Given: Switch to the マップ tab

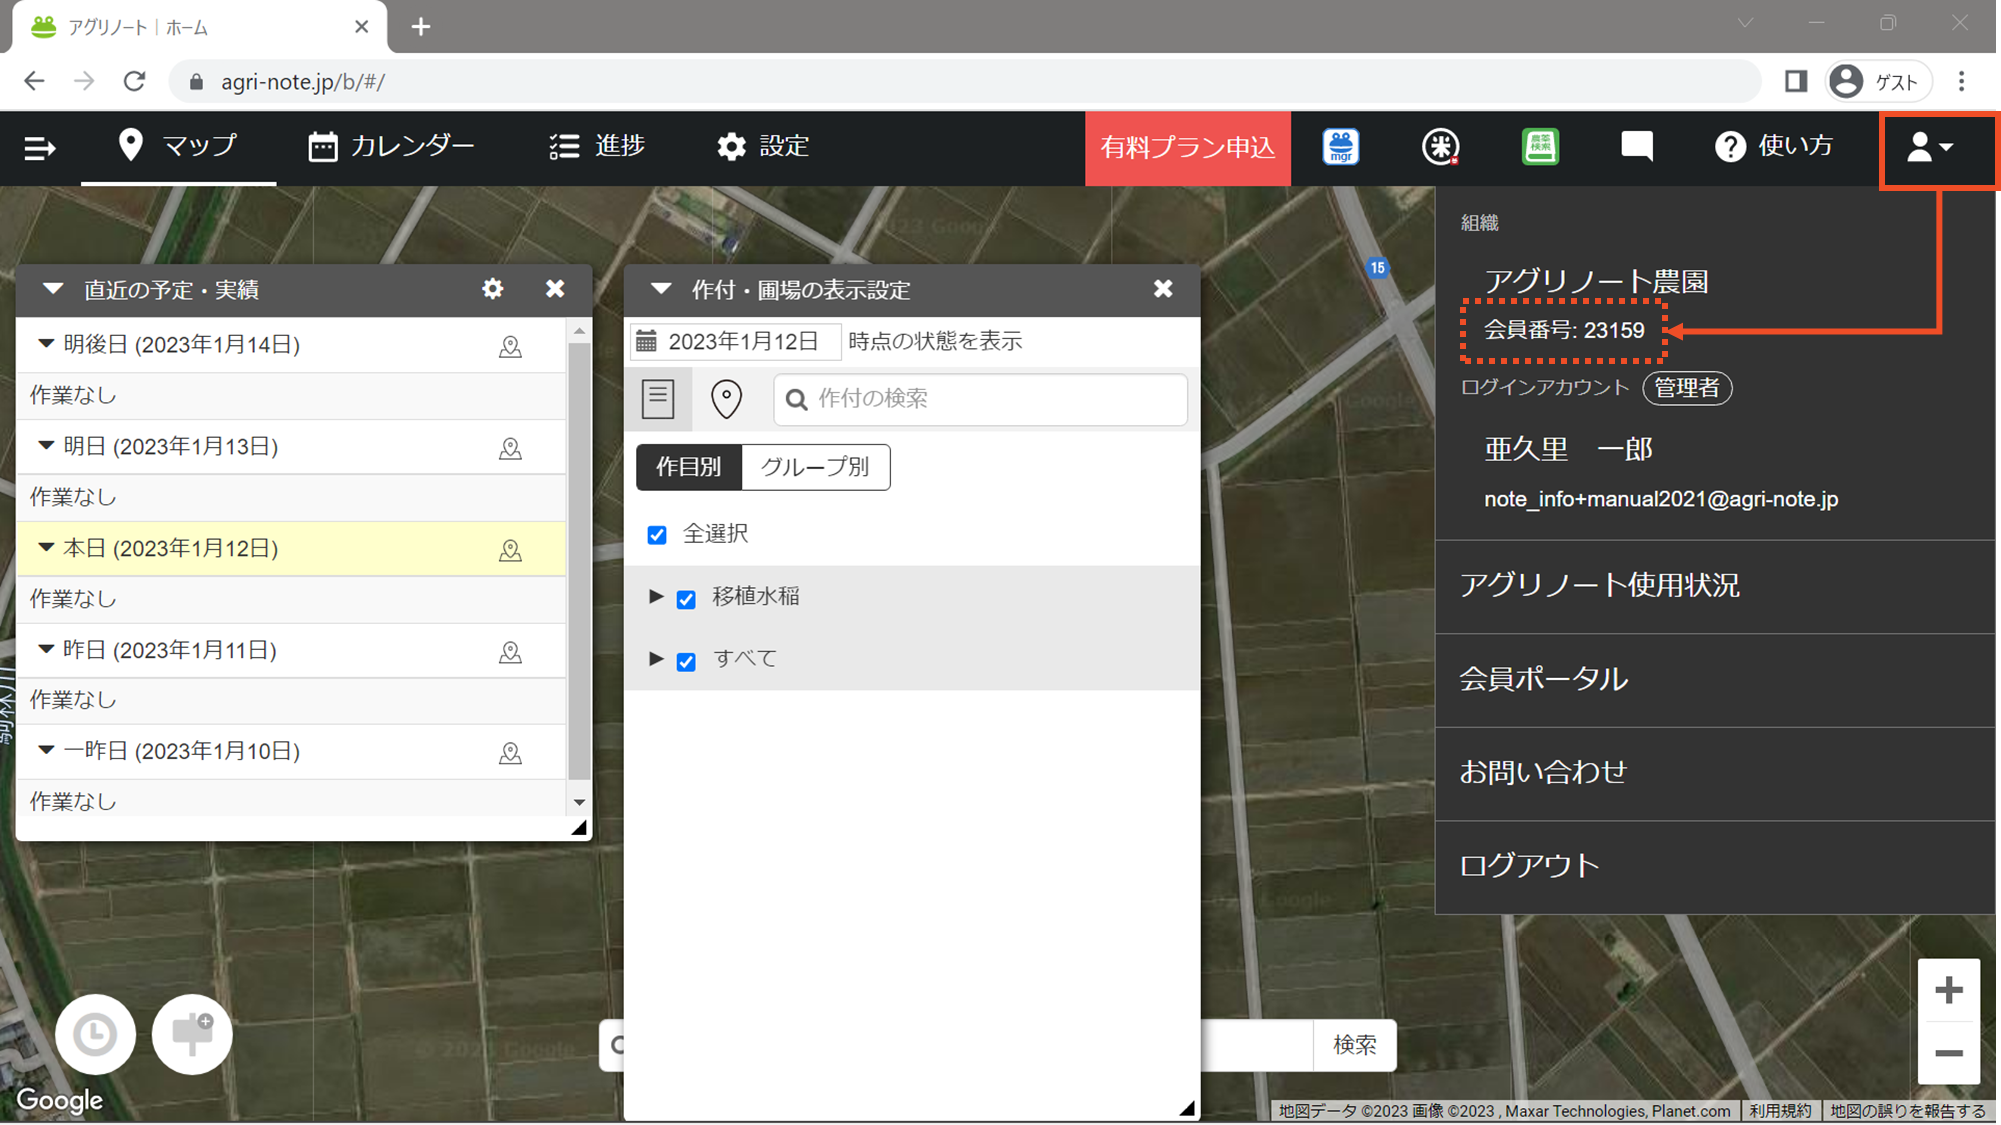Looking at the screenshot, I should click(178, 147).
